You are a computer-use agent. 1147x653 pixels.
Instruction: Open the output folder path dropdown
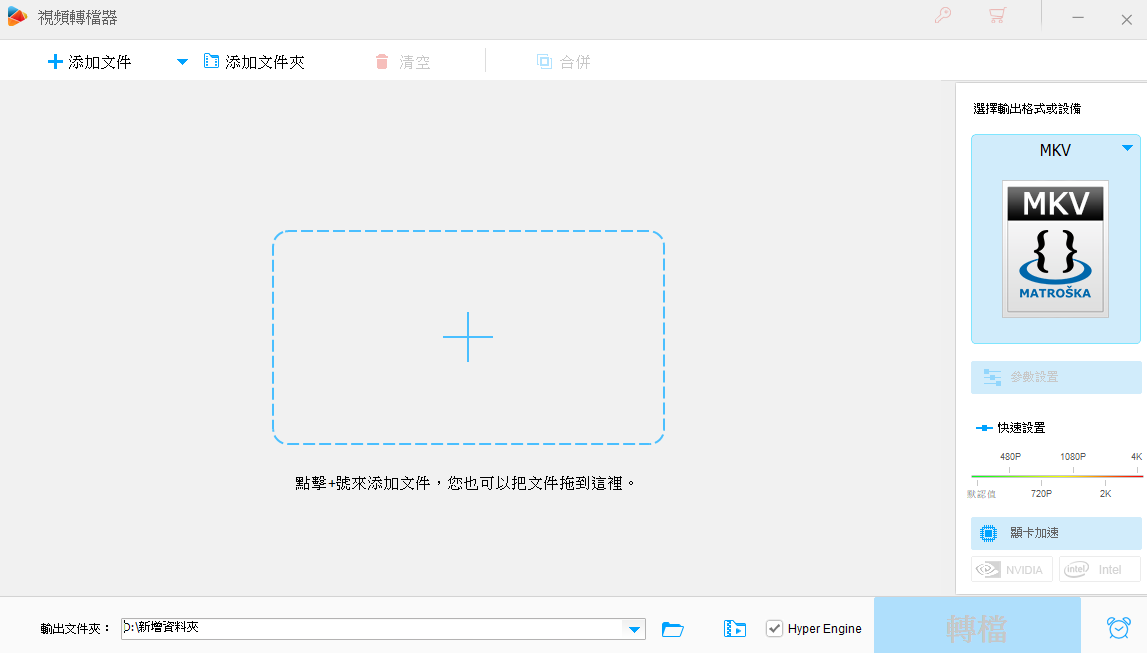pyautogui.click(x=634, y=629)
